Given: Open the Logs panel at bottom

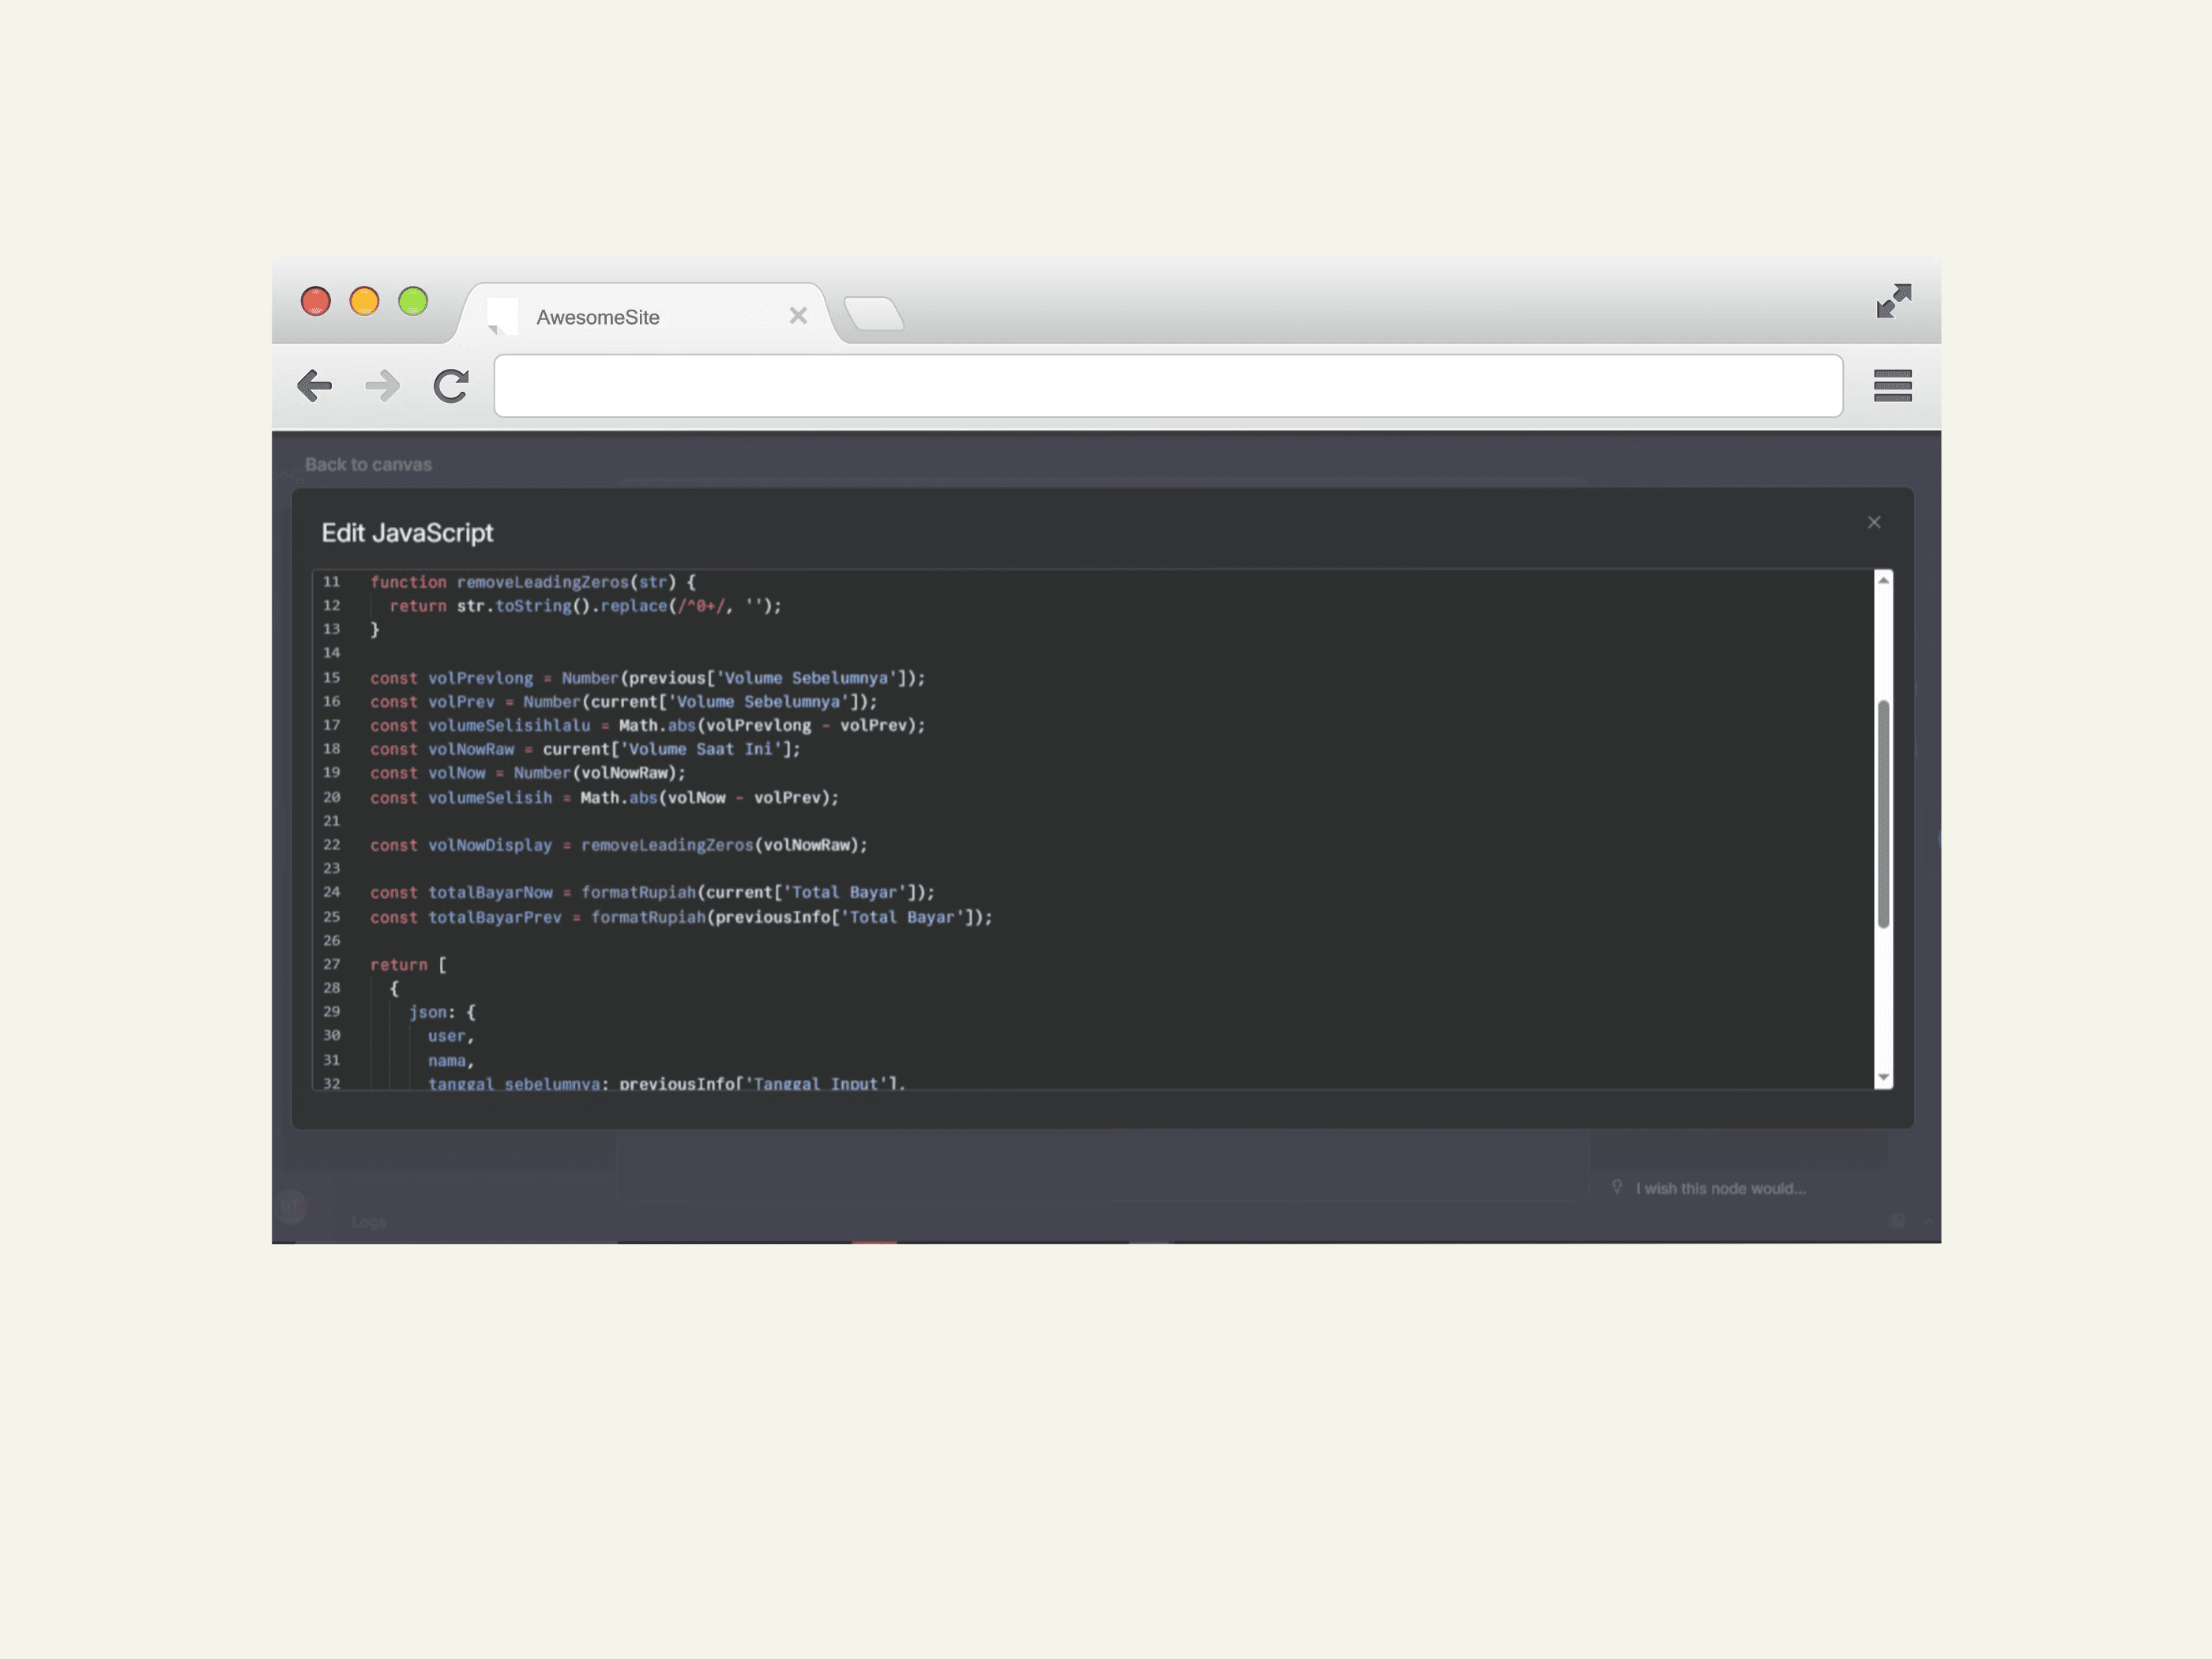Looking at the screenshot, I should [368, 1221].
